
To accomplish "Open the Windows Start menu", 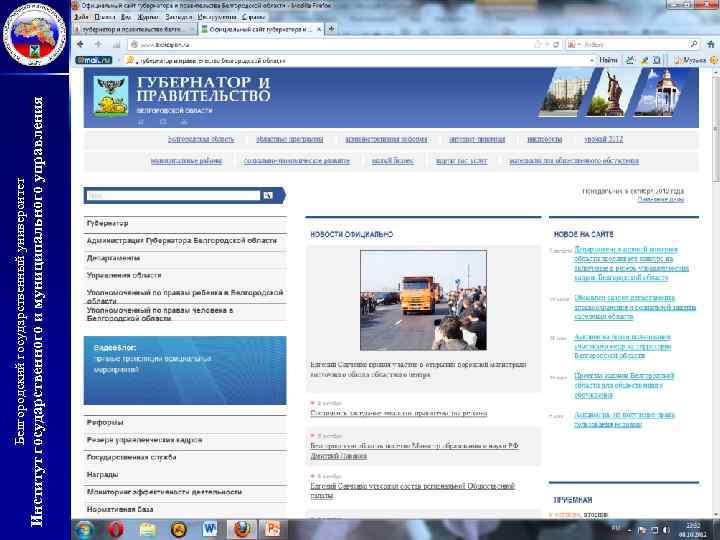I will 84,529.
